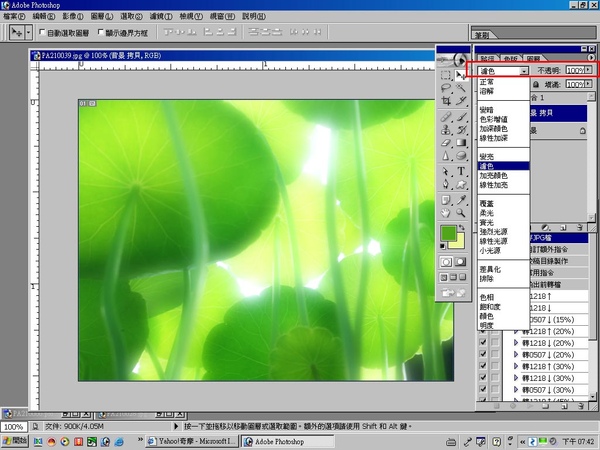Jump to ImageReady button
Image resolution: width=600 pixels, height=450 pixels.
[x=453, y=293]
